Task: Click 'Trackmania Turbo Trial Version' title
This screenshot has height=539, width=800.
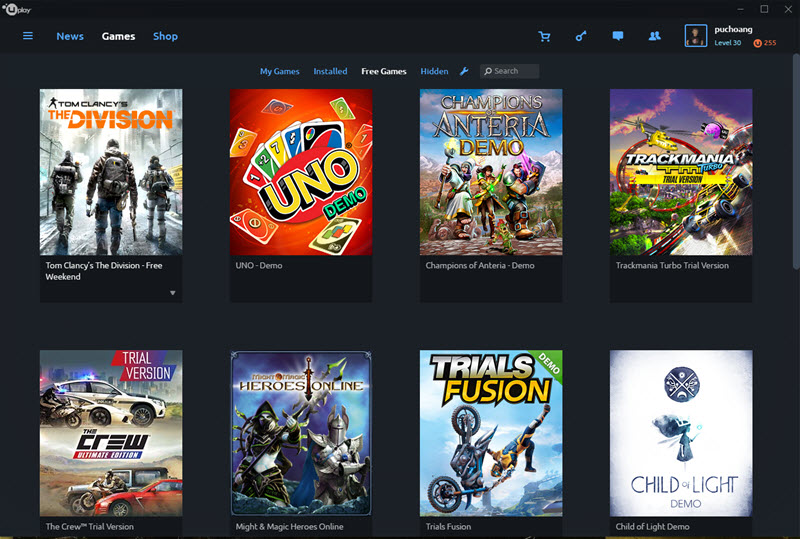Action: coord(672,265)
